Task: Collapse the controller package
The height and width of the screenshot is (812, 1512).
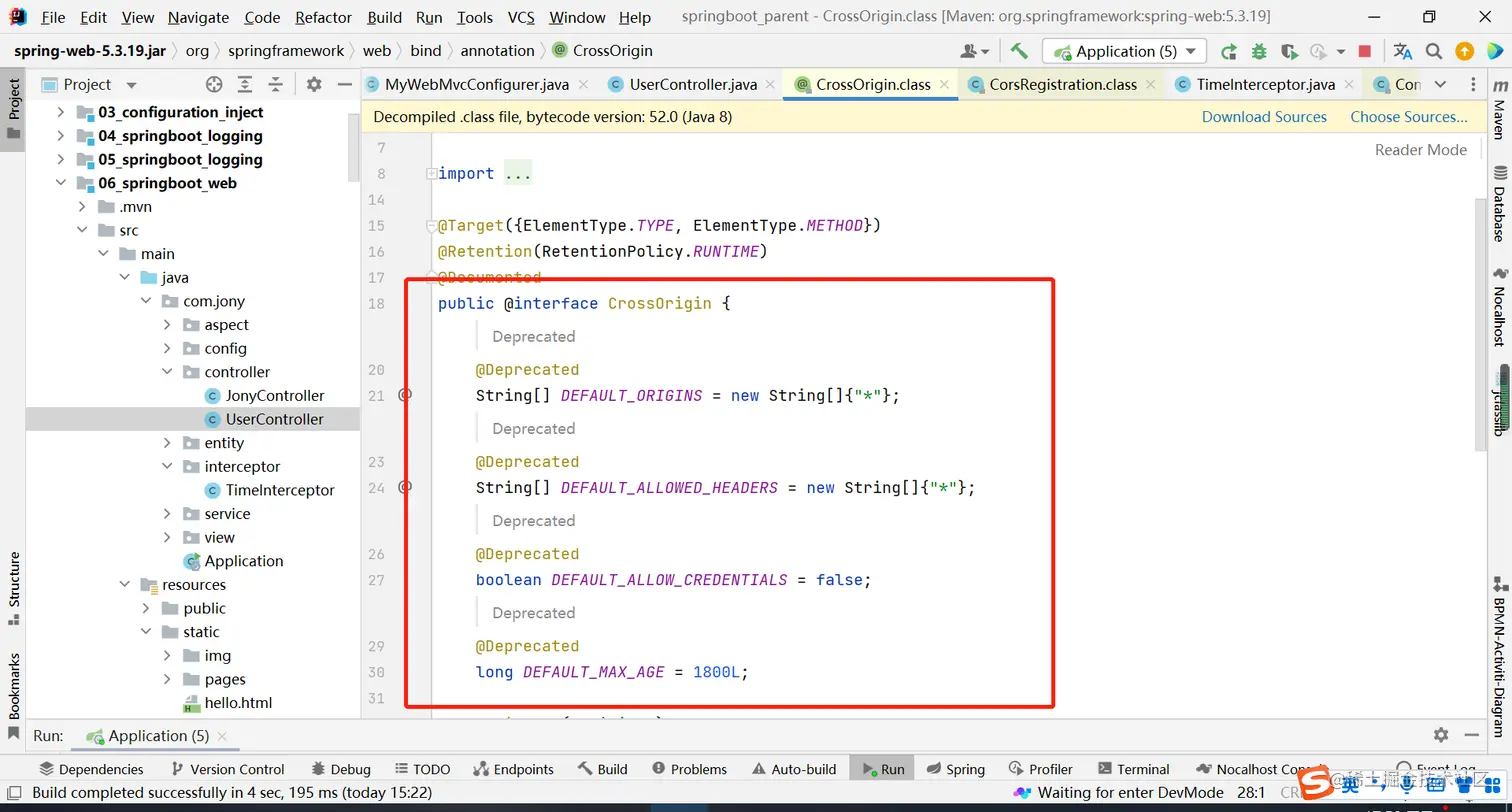Action: pos(167,372)
